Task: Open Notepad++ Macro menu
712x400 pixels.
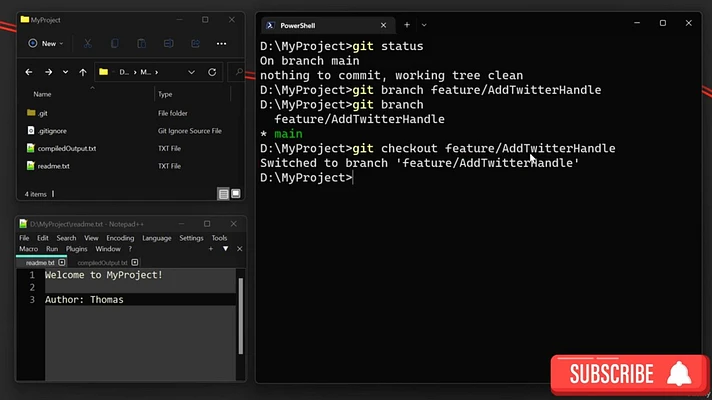Action: click(x=29, y=249)
